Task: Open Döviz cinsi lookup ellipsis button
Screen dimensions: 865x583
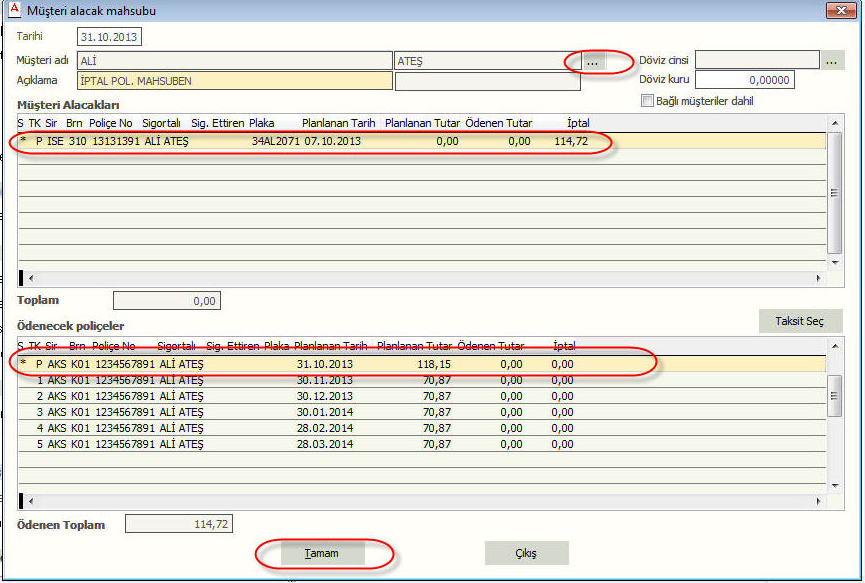Action: point(833,61)
